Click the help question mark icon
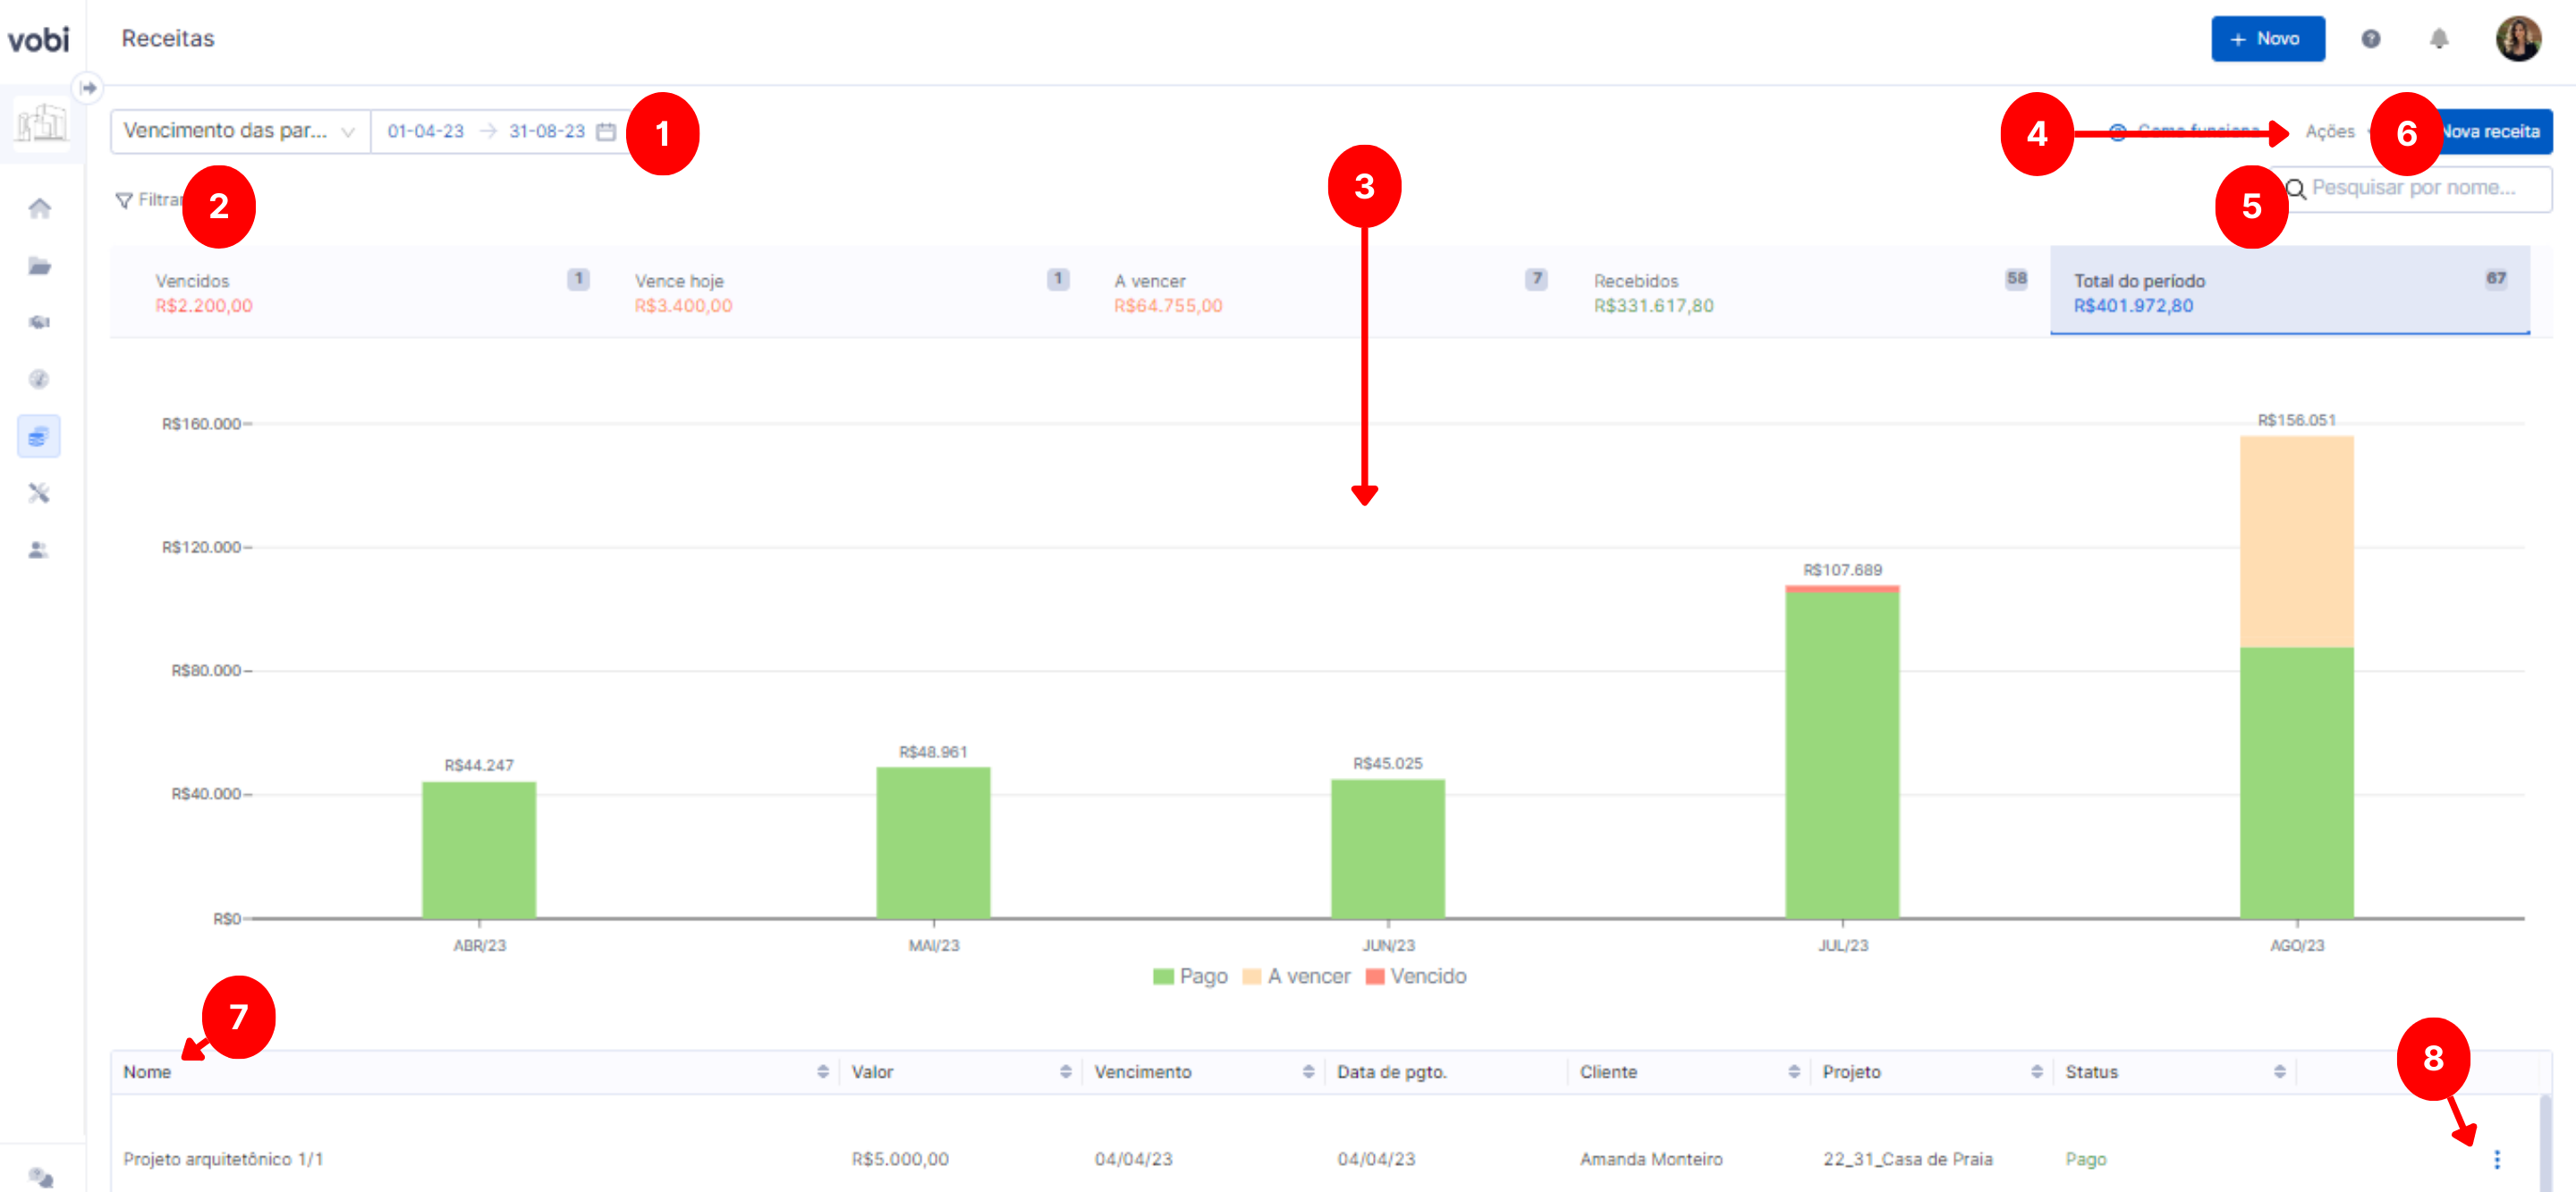Screen dimensions: 2576x1192 (2370, 39)
